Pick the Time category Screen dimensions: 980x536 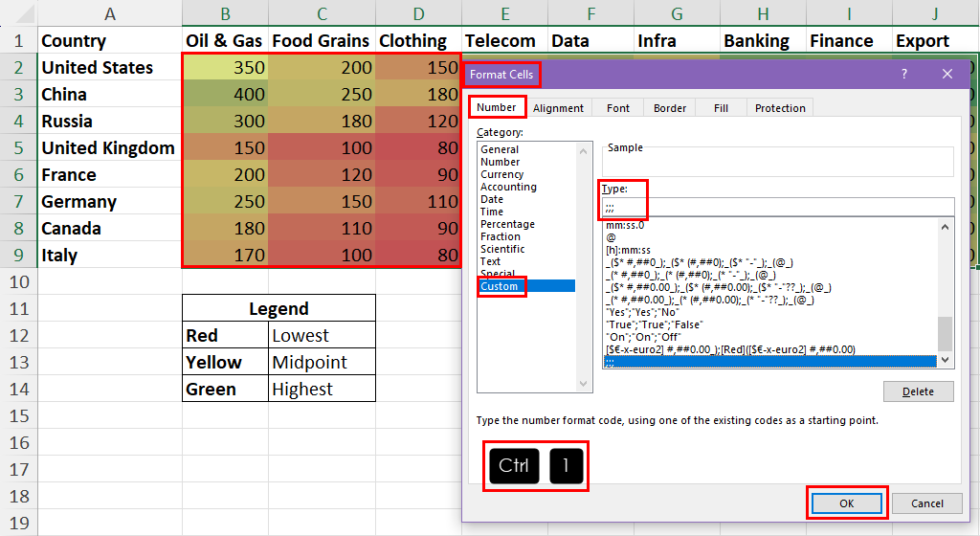click(492, 212)
